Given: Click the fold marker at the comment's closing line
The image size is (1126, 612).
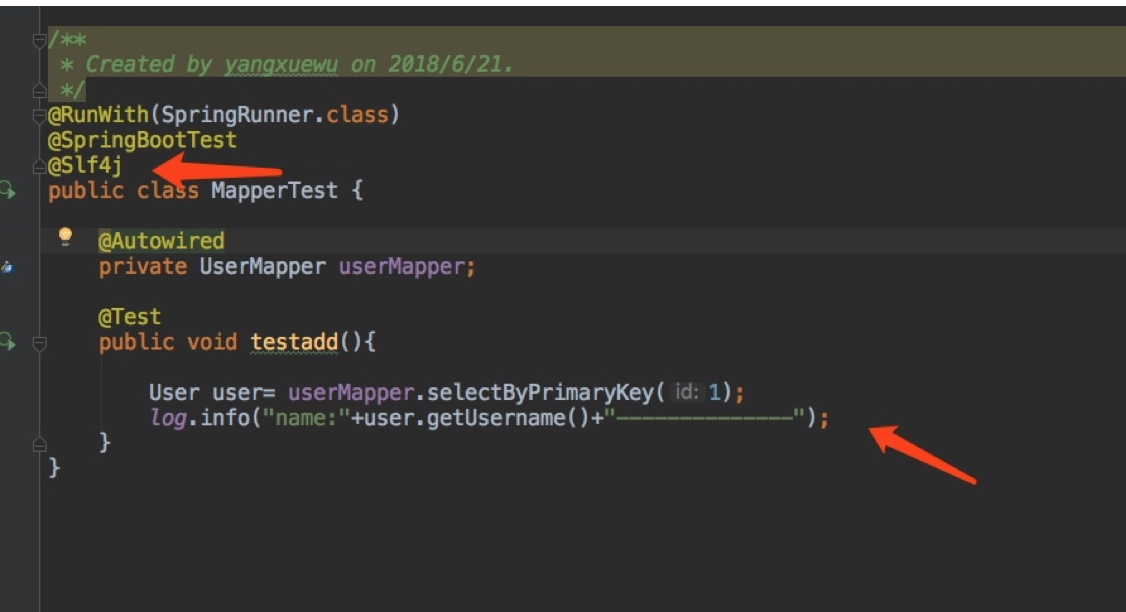Looking at the screenshot, I should click(x=39, y=90).
